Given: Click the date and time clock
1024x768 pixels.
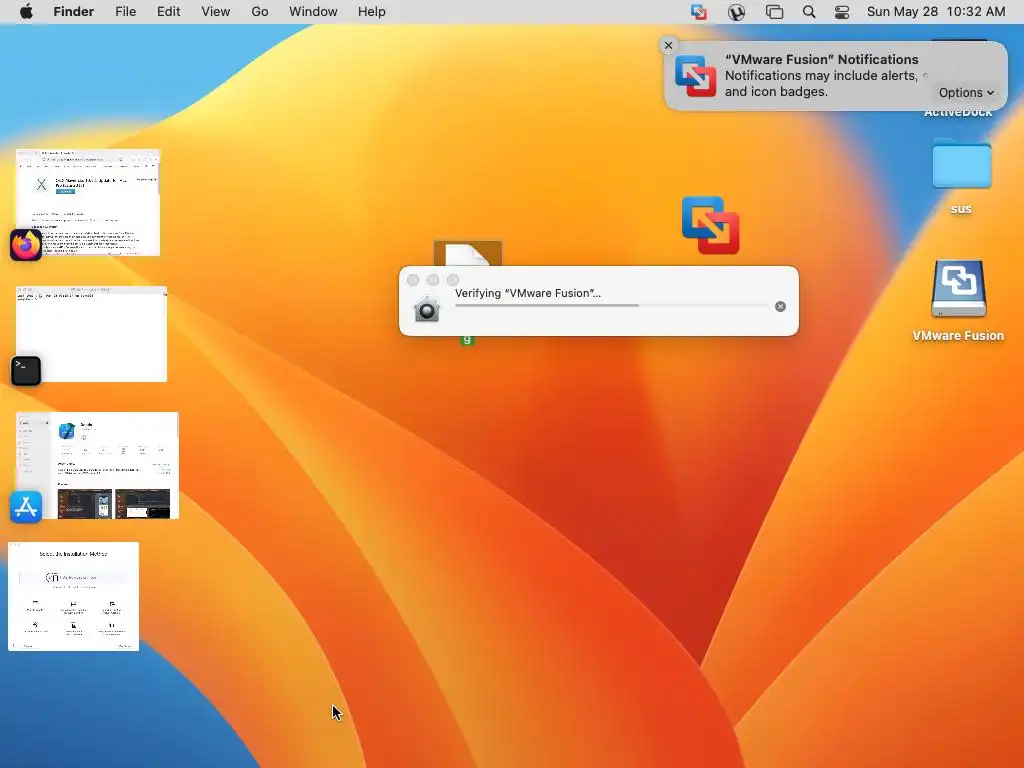Looking at the screenshot, I should pos(936,12).
